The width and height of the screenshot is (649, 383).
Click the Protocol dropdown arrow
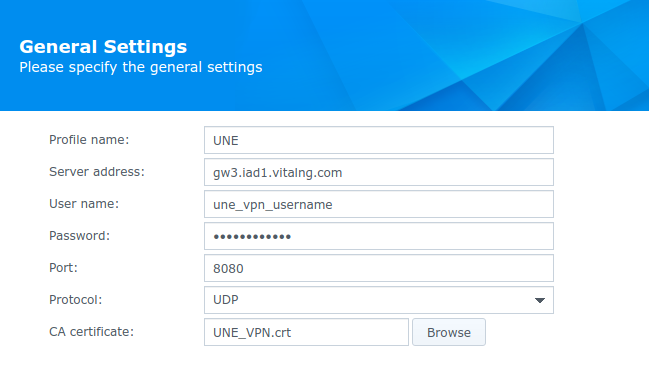(x=539, y=300)
